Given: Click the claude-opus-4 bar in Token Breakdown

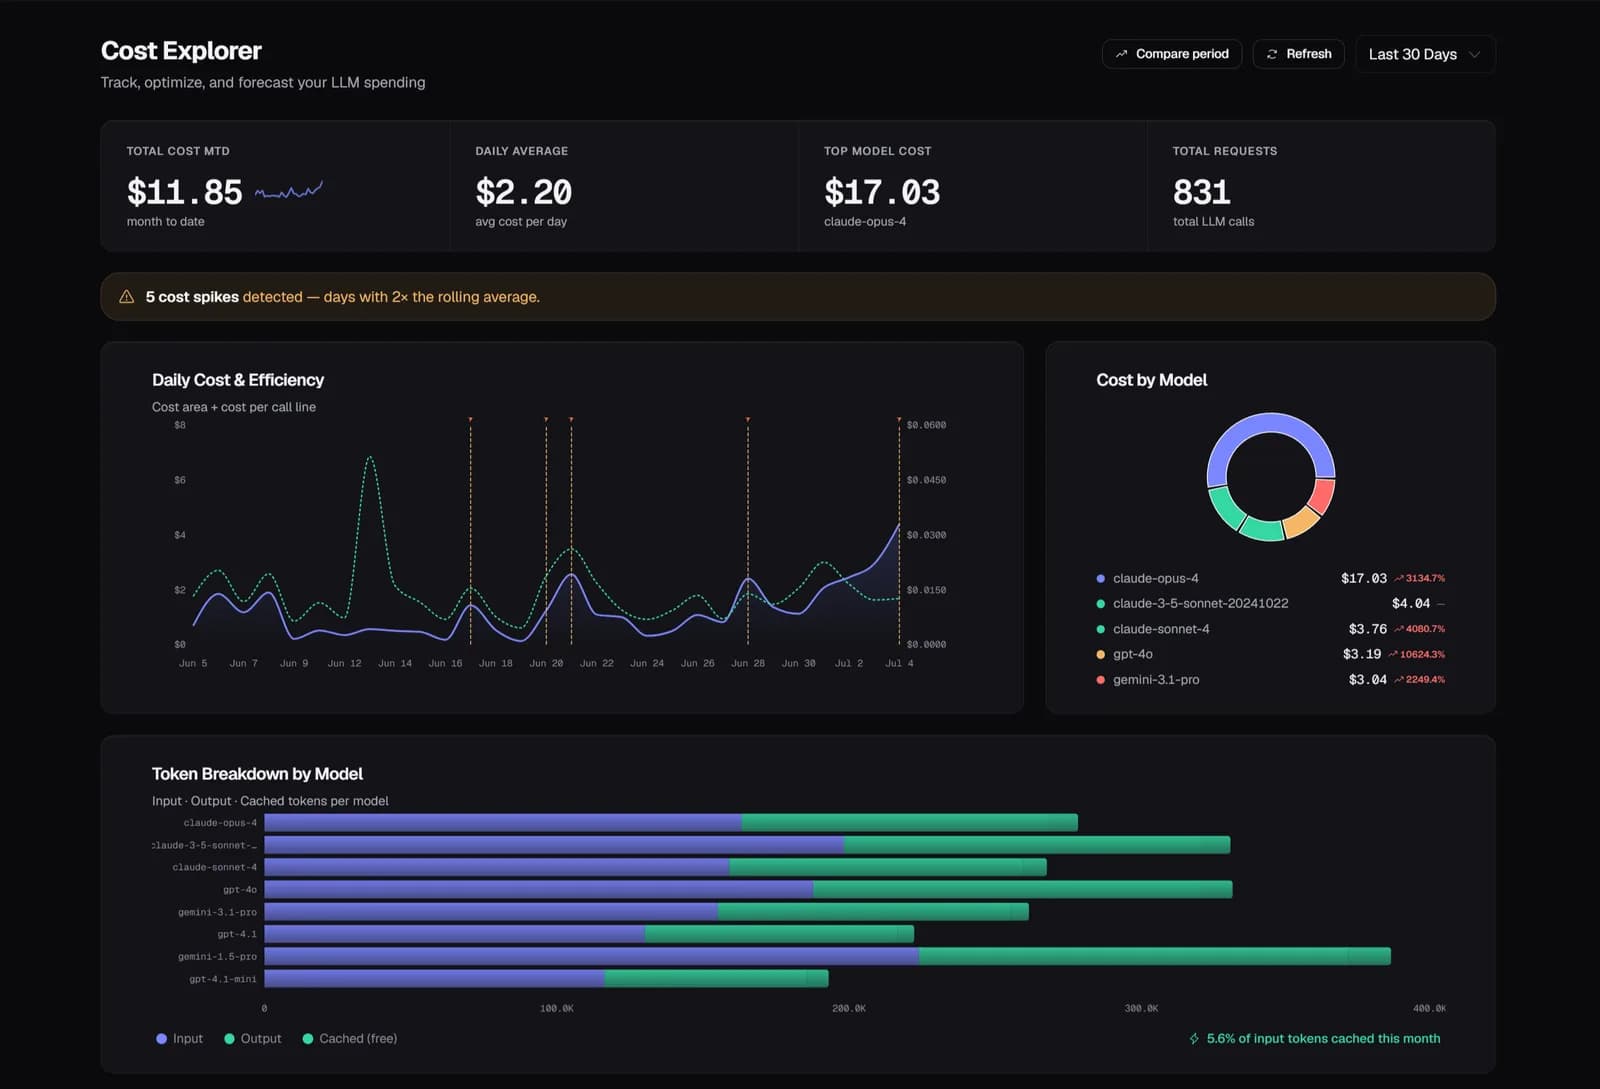Looking at the screenshot, I should coord(671,823).
